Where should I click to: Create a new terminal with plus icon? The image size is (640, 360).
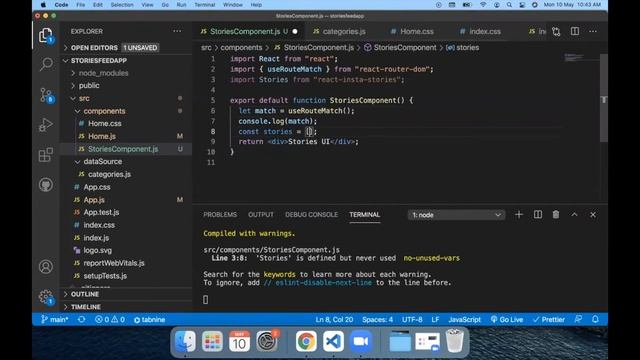tap(519, 215)
